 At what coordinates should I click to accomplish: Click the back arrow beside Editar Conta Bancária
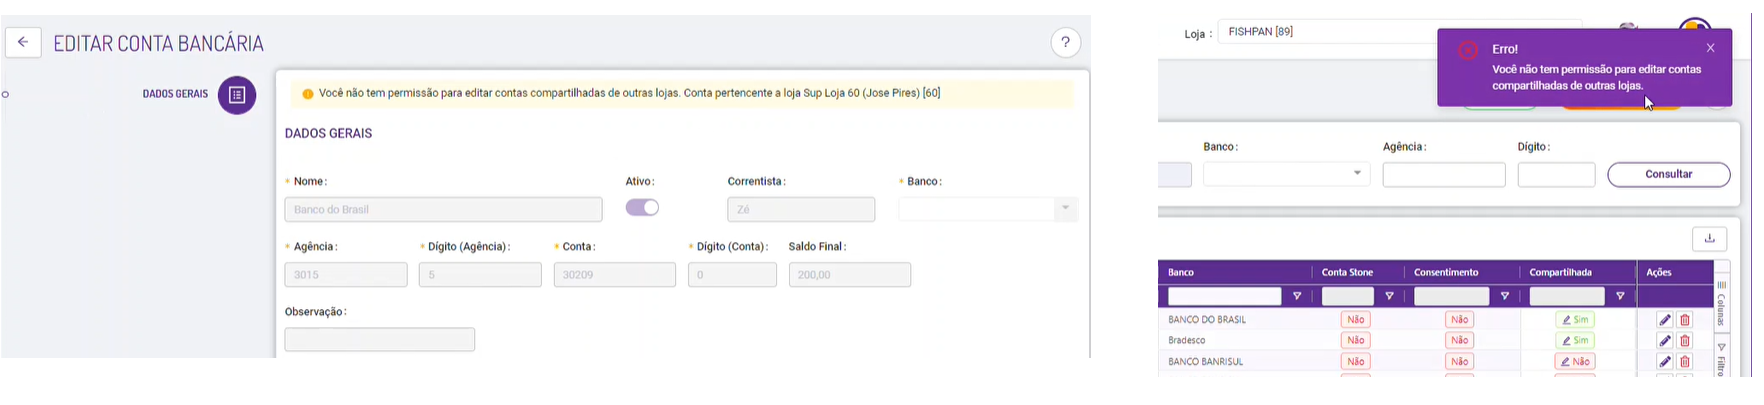pos(23,43)
